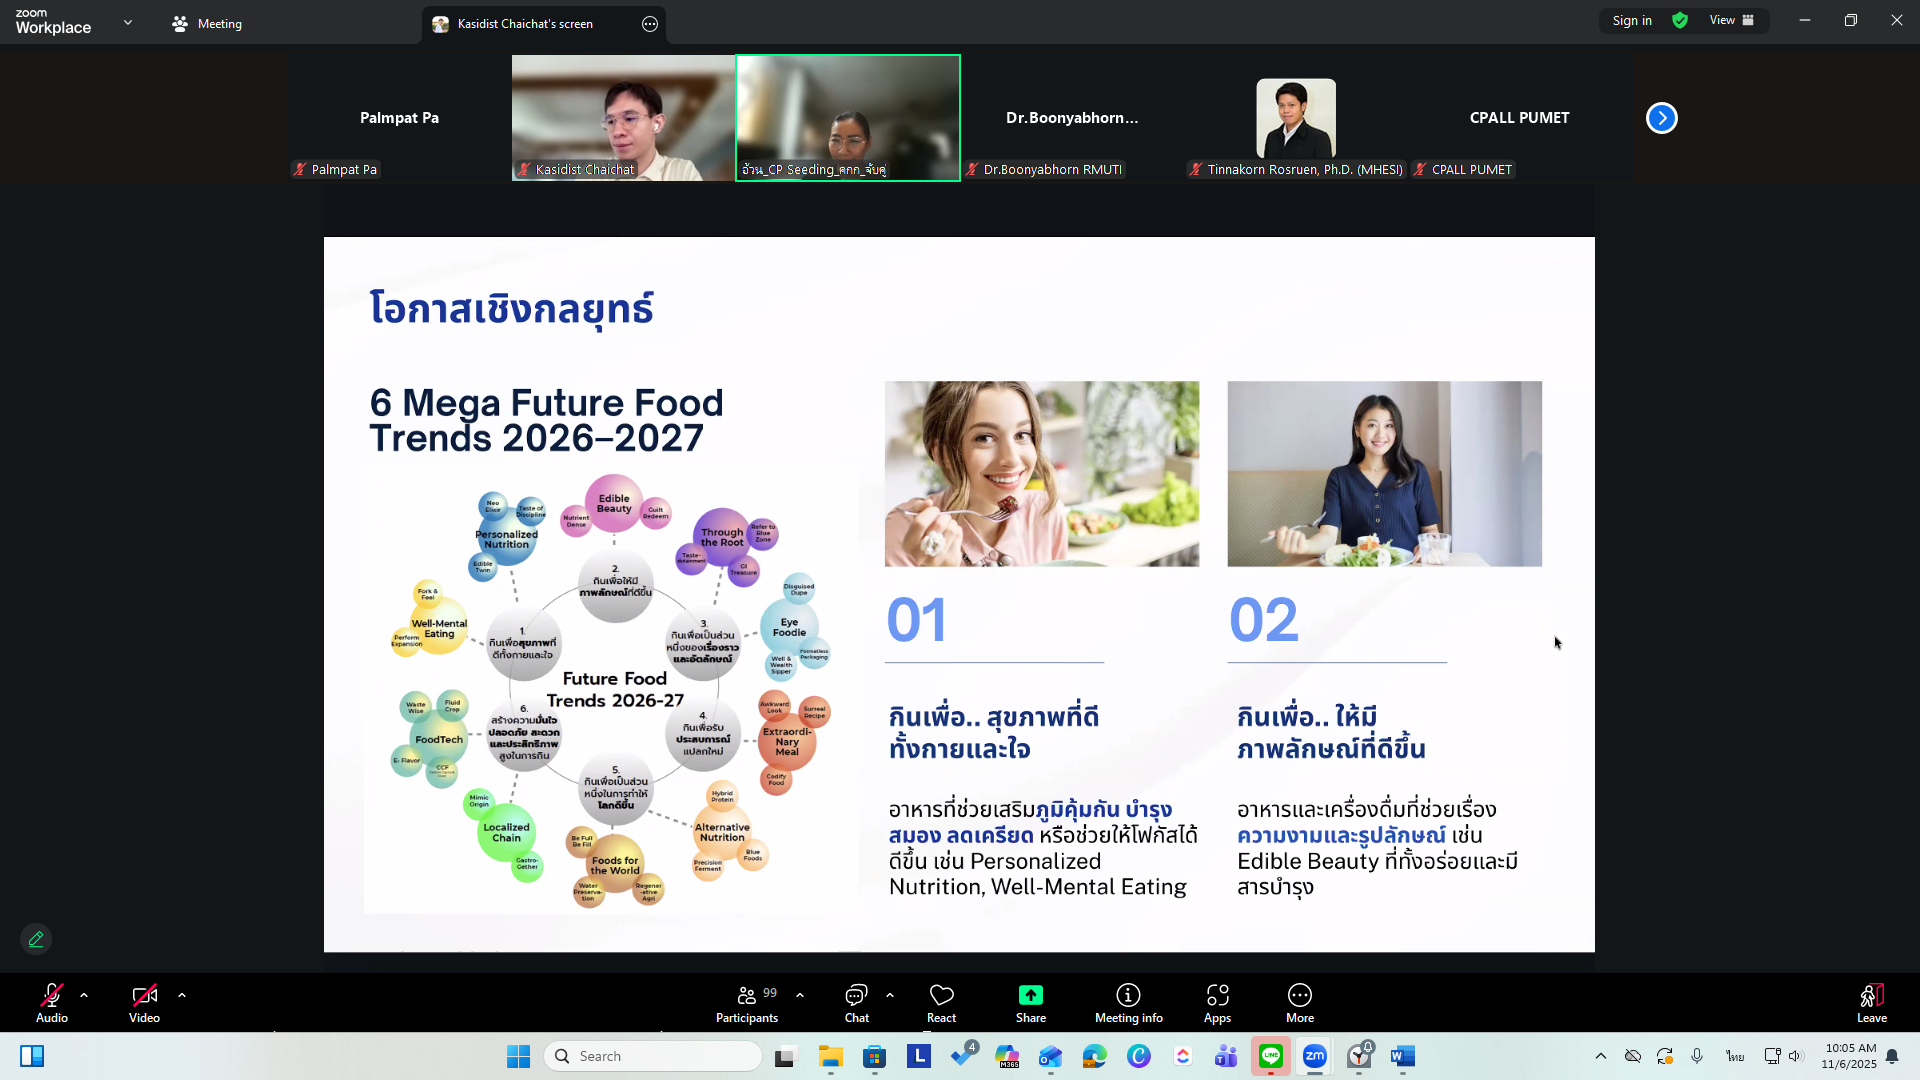The height and width of the screenshot is (1080, 1920).
Task: Open options on Kasidist Chaichat's screen tab
Action: coord(650,24)
